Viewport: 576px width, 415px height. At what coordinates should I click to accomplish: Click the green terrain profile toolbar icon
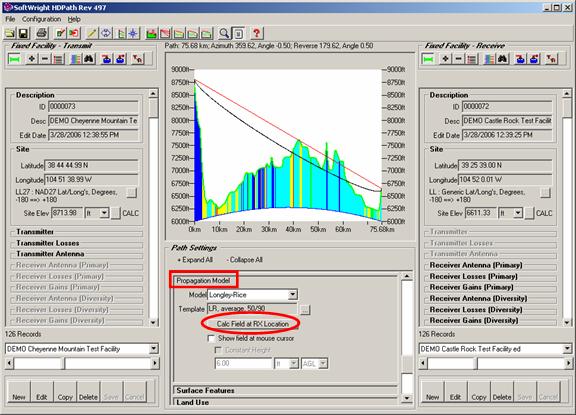coord(151,34)
